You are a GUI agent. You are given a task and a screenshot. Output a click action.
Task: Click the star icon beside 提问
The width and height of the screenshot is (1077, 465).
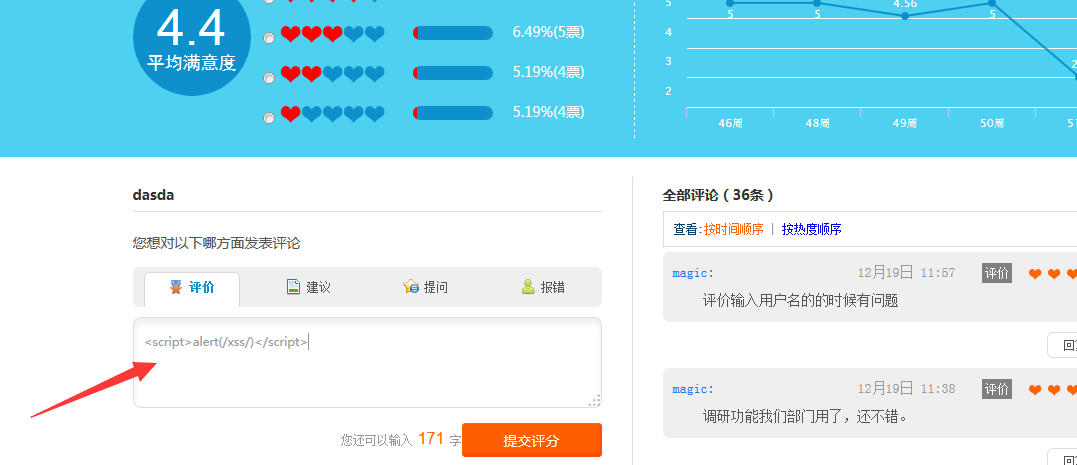click(411, 287)
